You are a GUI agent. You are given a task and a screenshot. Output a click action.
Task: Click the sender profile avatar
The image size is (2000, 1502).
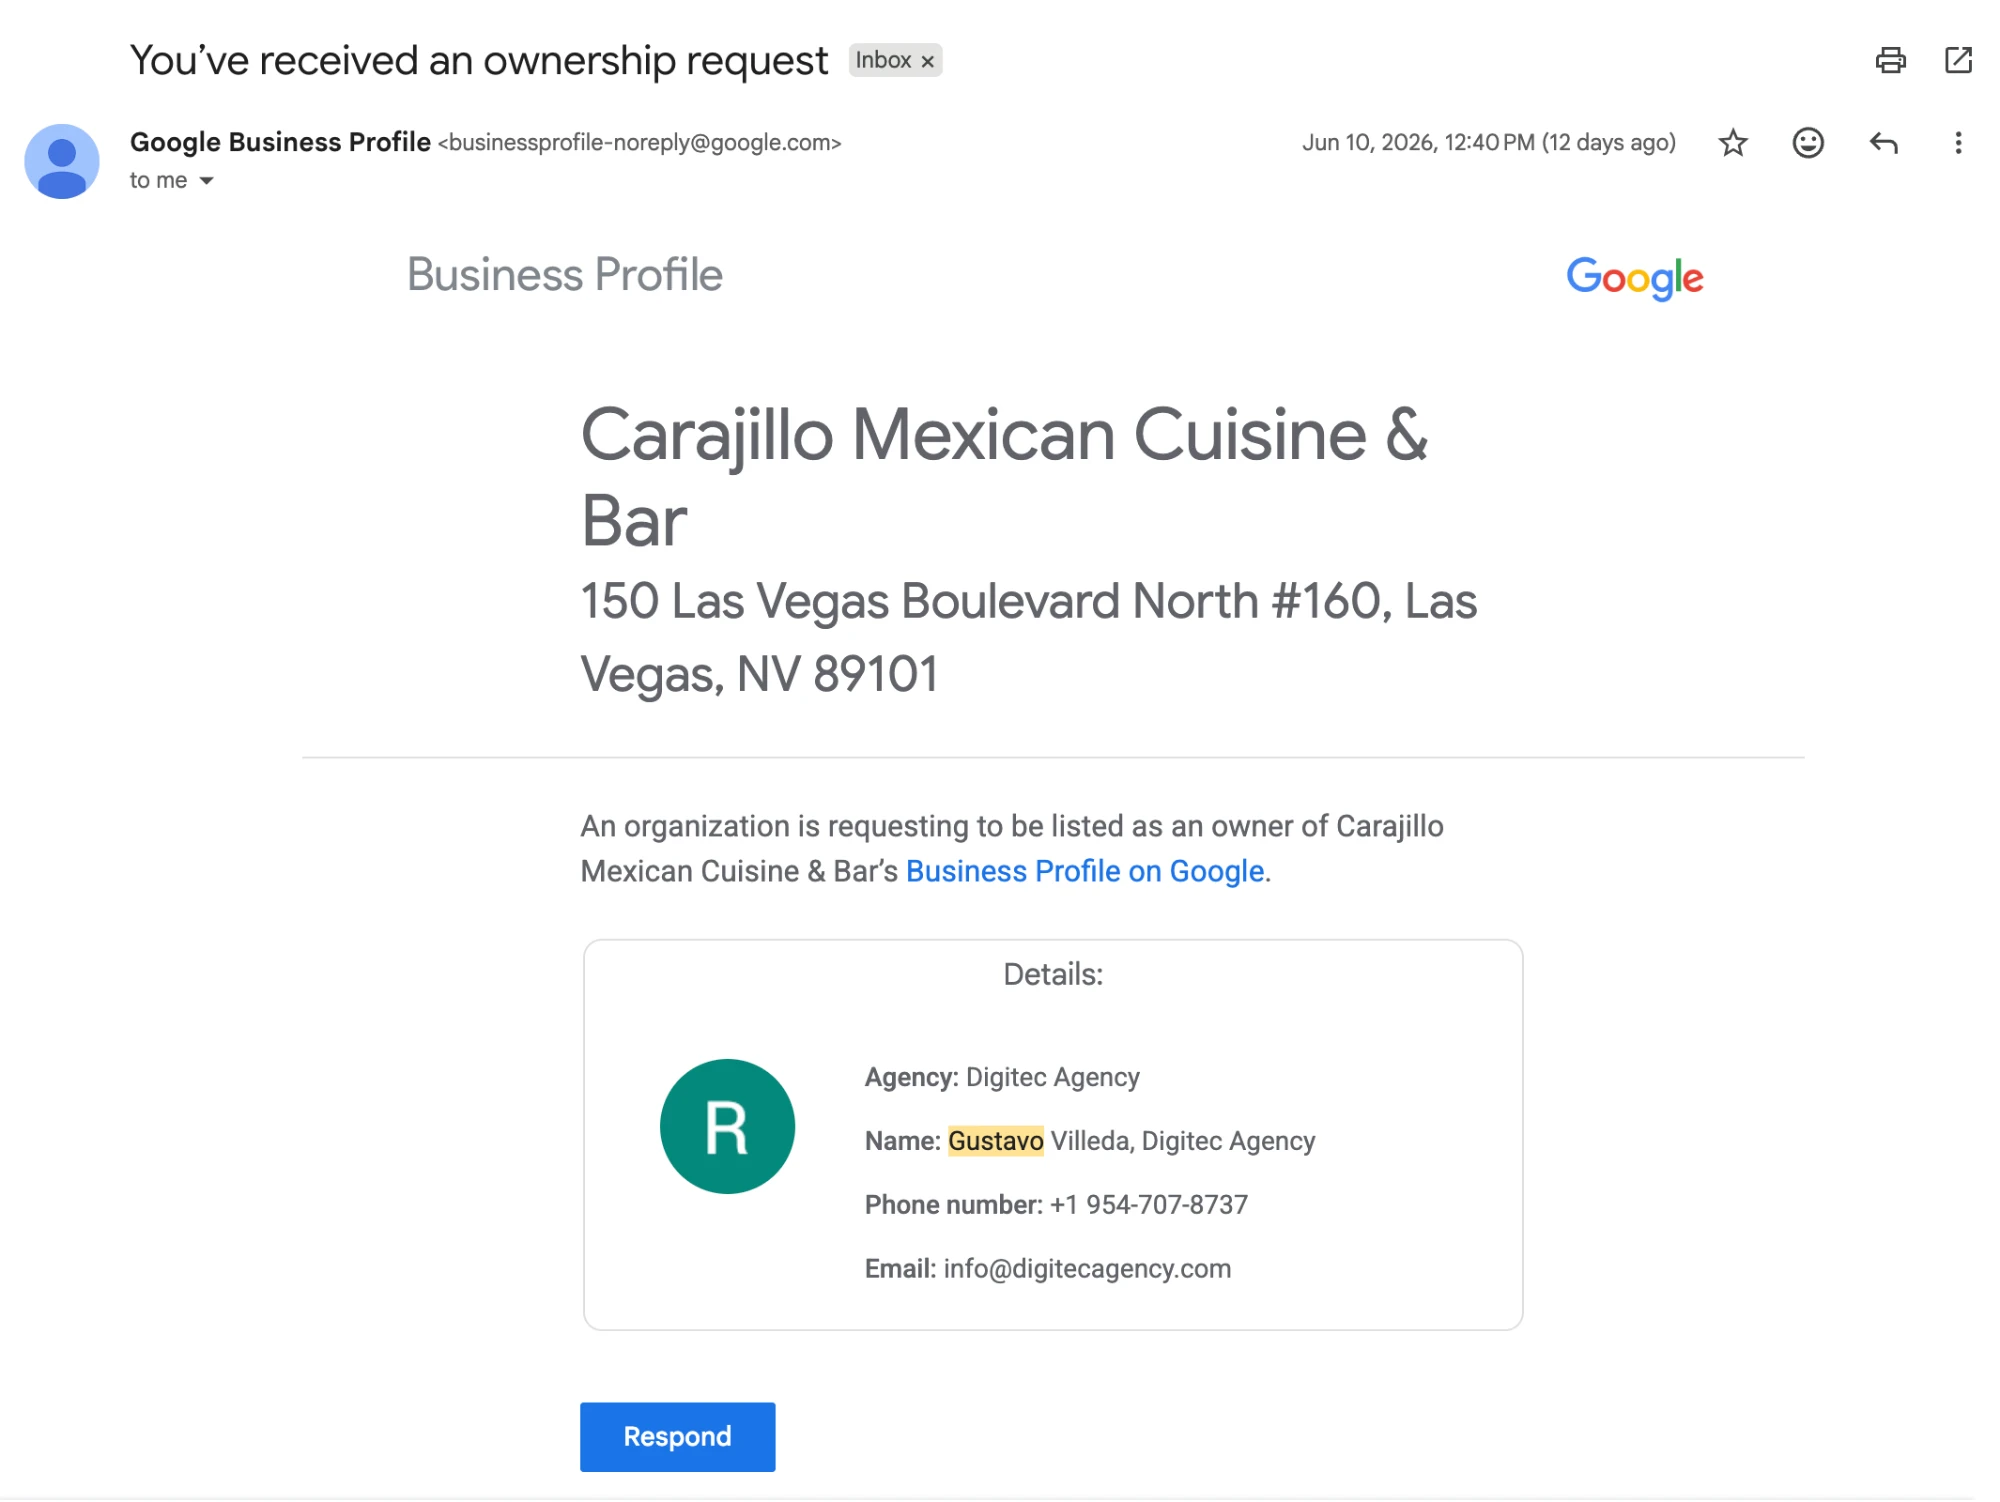[x=62, y=161]
